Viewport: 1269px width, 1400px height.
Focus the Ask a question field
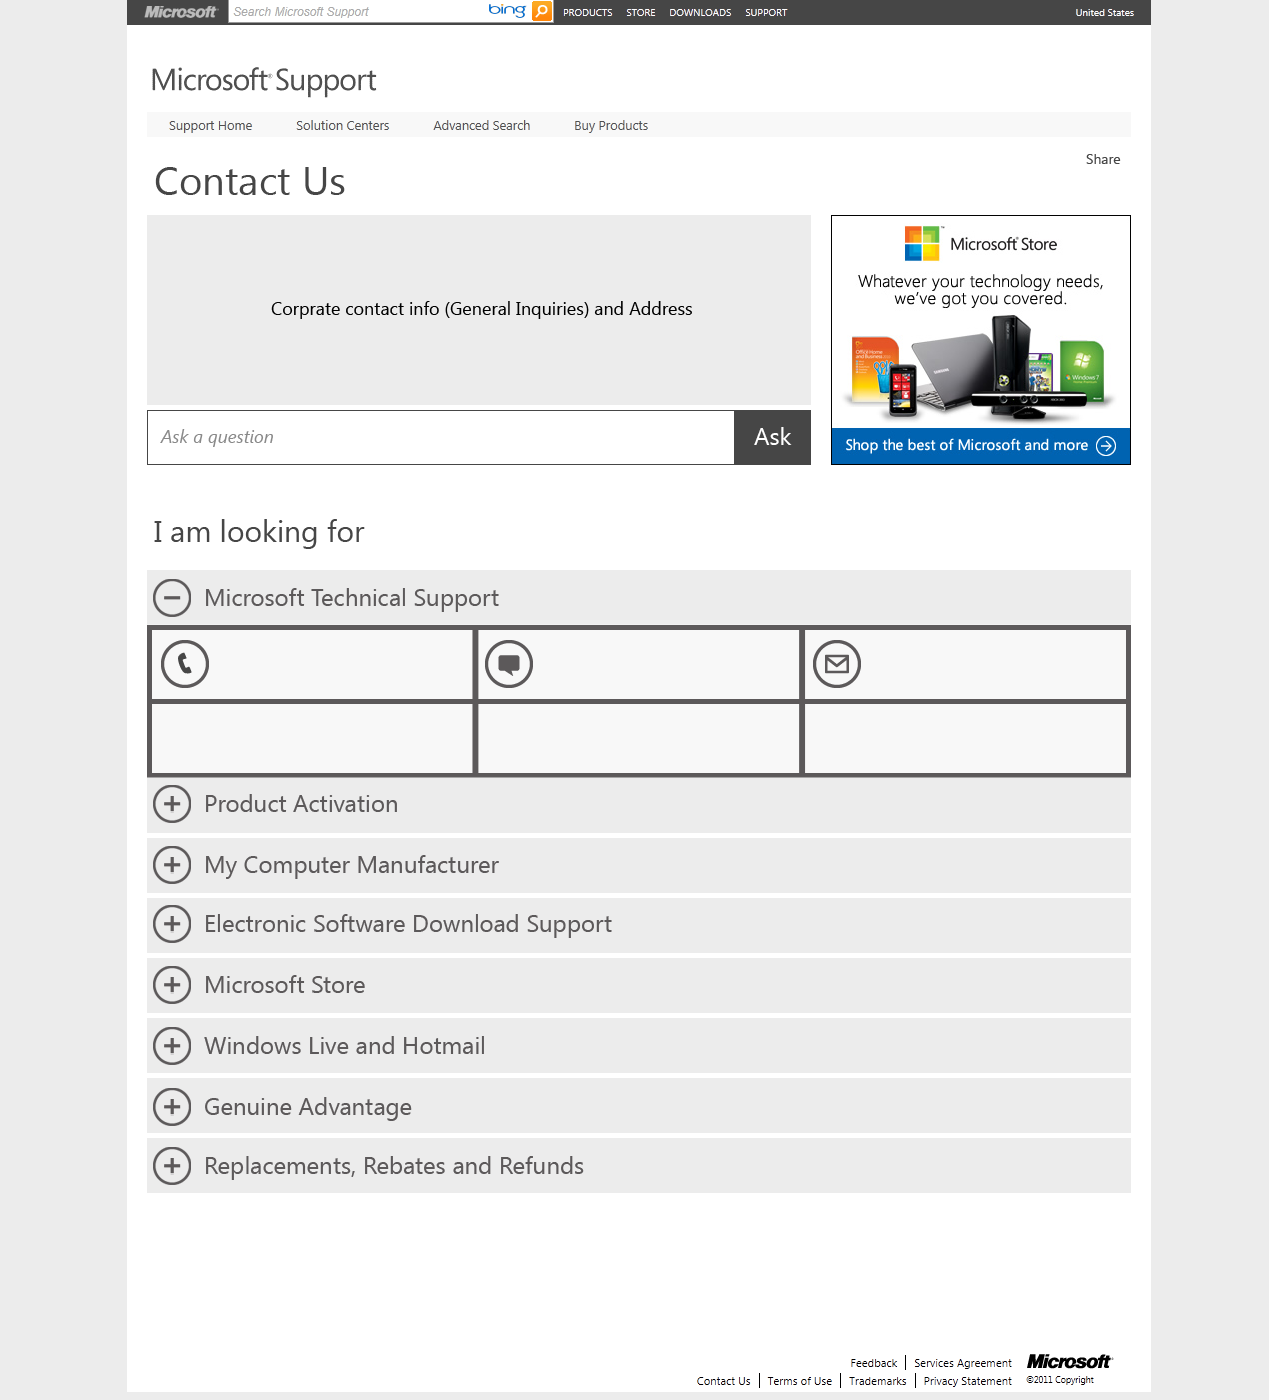(x=441, y=437)
